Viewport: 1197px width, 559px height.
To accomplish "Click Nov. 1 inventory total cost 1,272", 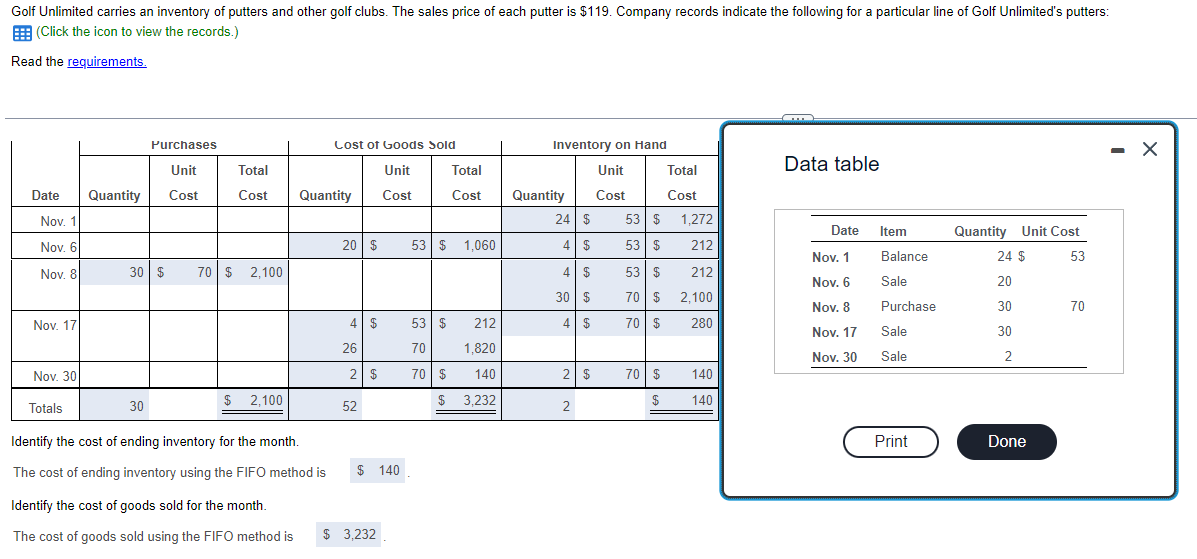I will pos(683,220).
